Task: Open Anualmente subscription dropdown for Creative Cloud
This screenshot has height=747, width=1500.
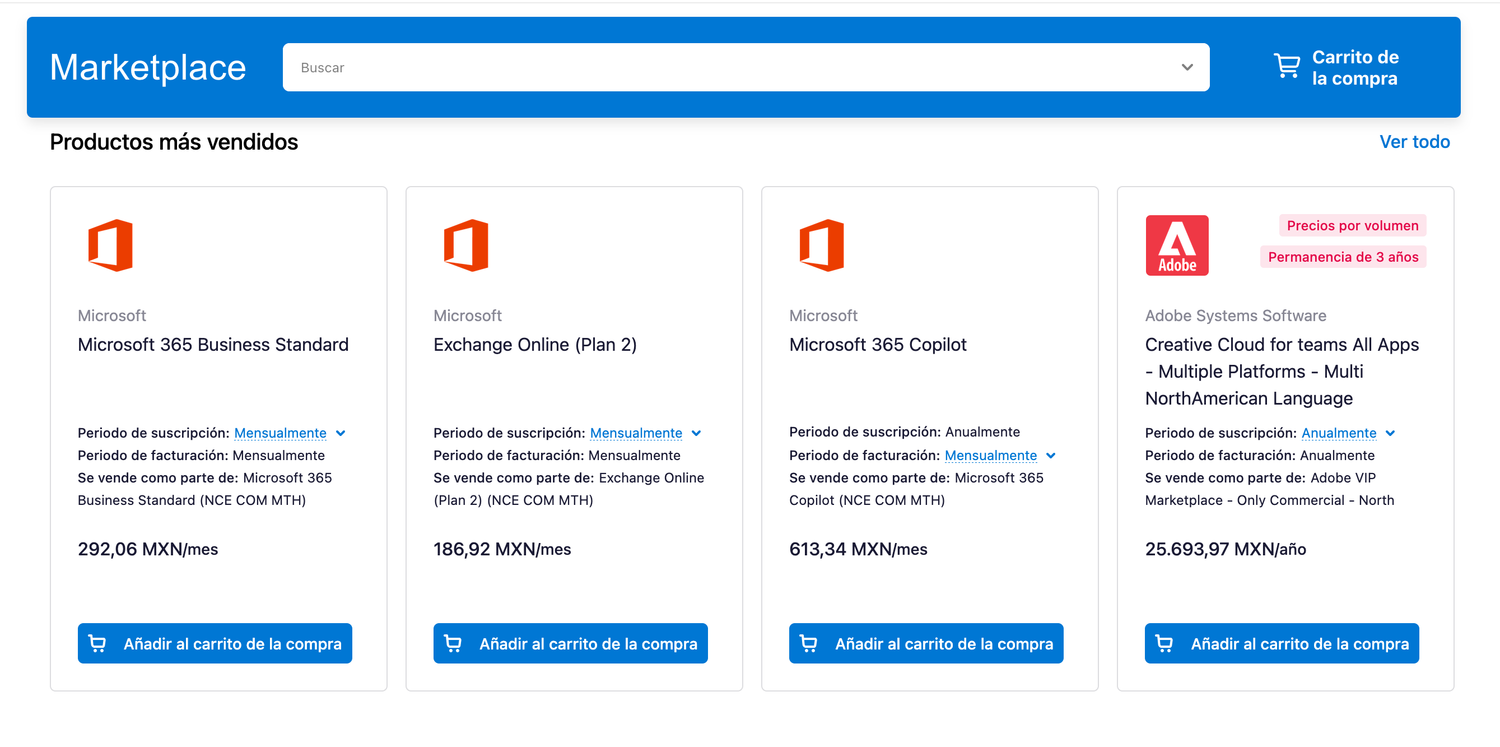Action: 1348,433
